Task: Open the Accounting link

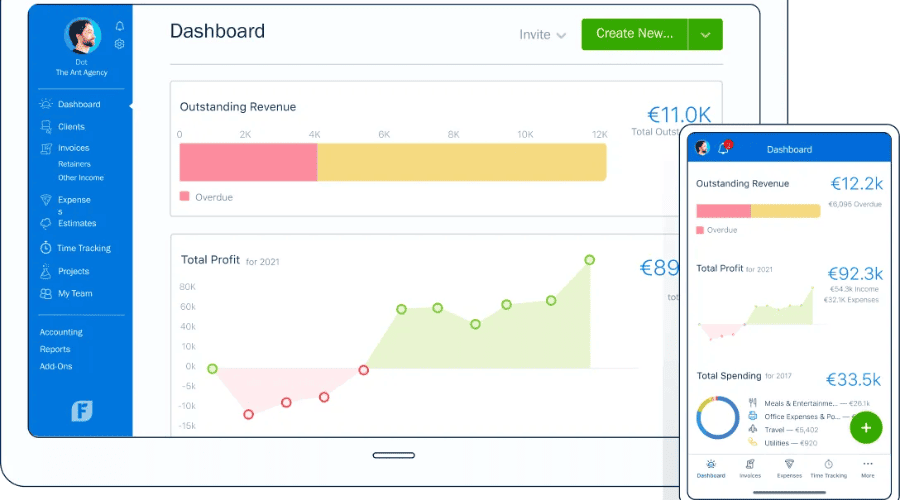Action: [61, 332]
